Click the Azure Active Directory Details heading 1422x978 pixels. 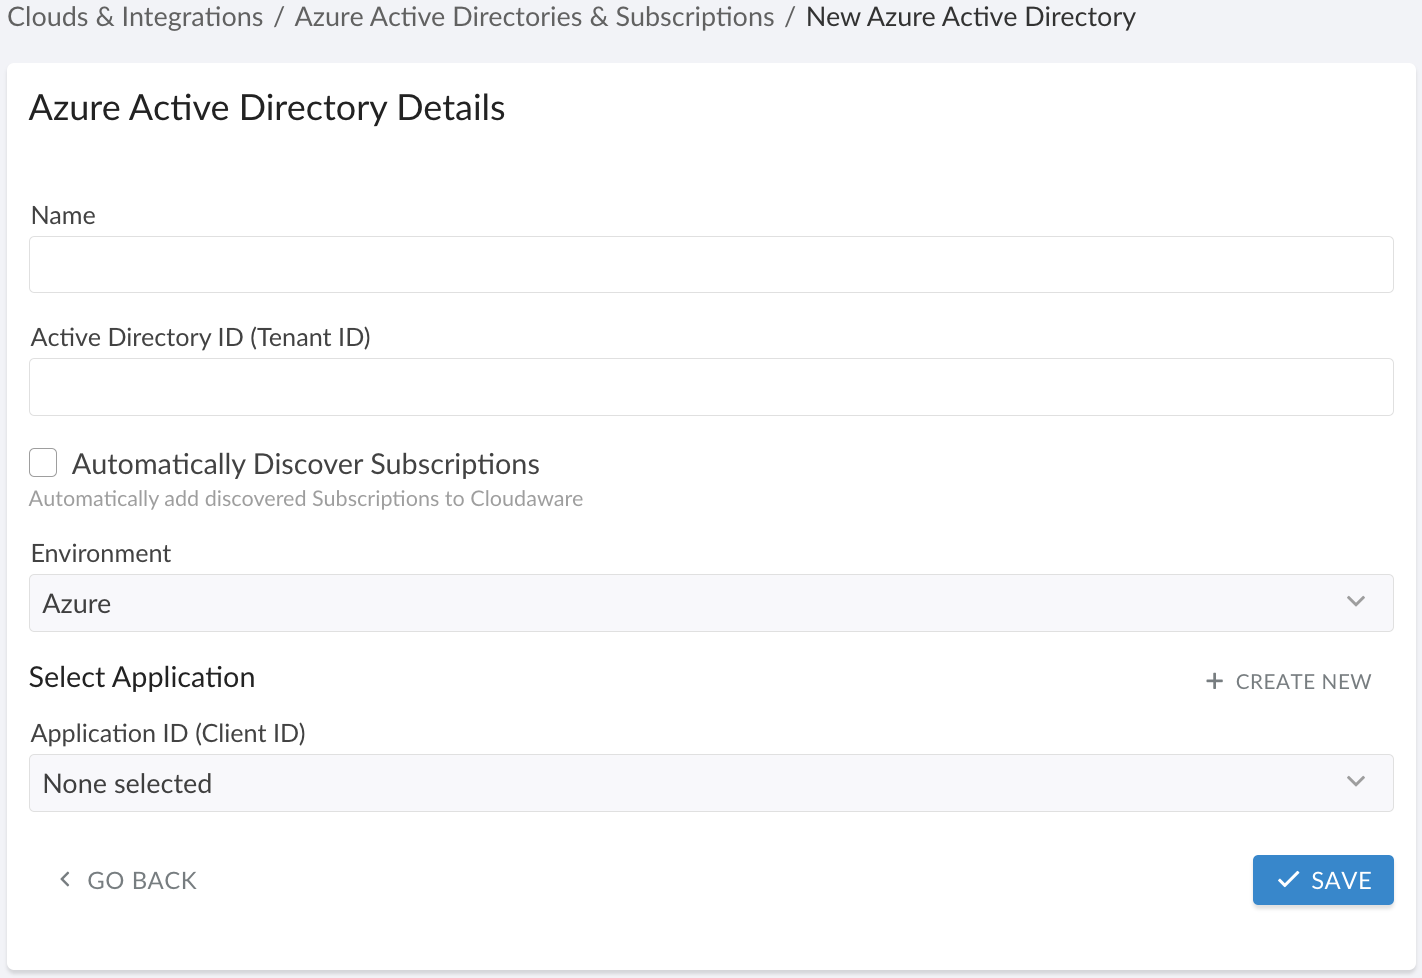pos(267,107)
